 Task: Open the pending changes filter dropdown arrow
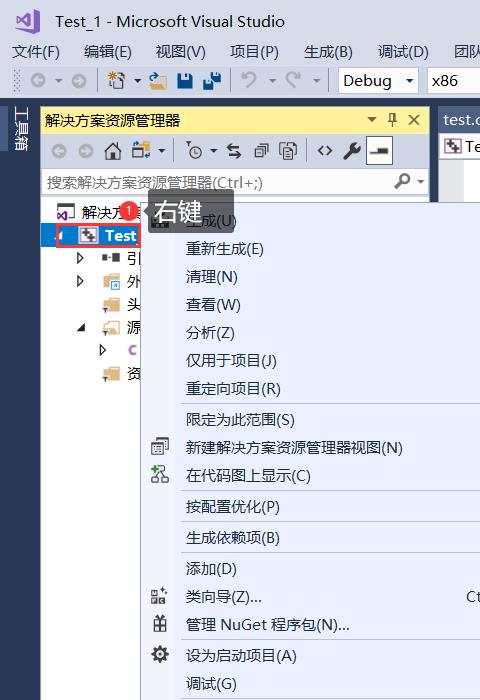point(214,151)
